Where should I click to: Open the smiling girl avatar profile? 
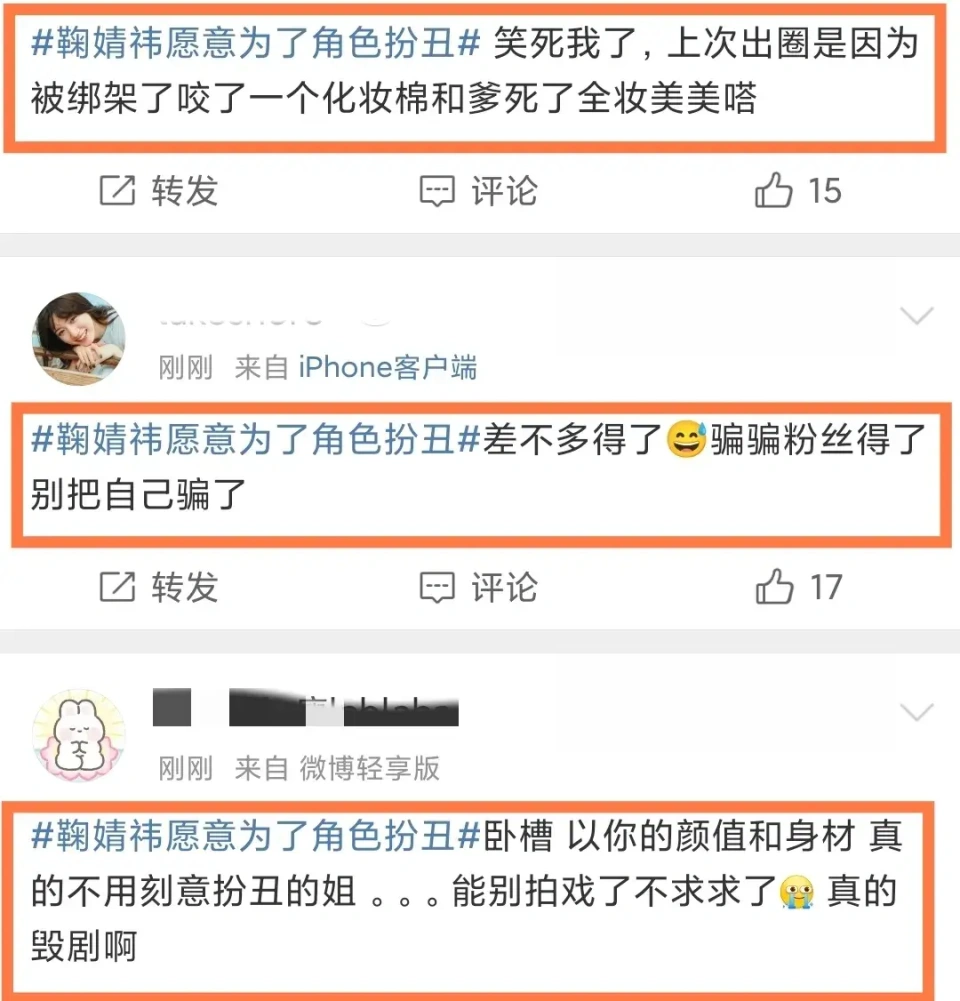pos(79,338)
